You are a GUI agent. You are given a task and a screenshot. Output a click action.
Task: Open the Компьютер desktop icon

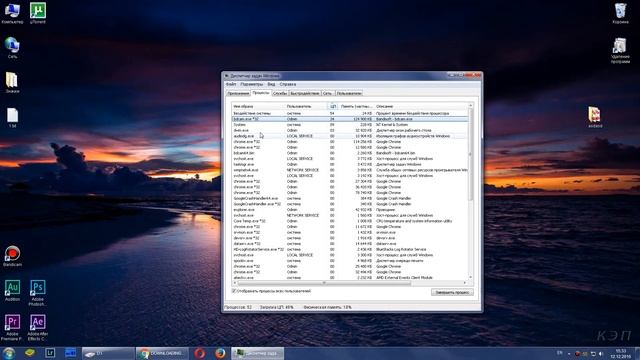pyautogui.click(x=12, y=13)
